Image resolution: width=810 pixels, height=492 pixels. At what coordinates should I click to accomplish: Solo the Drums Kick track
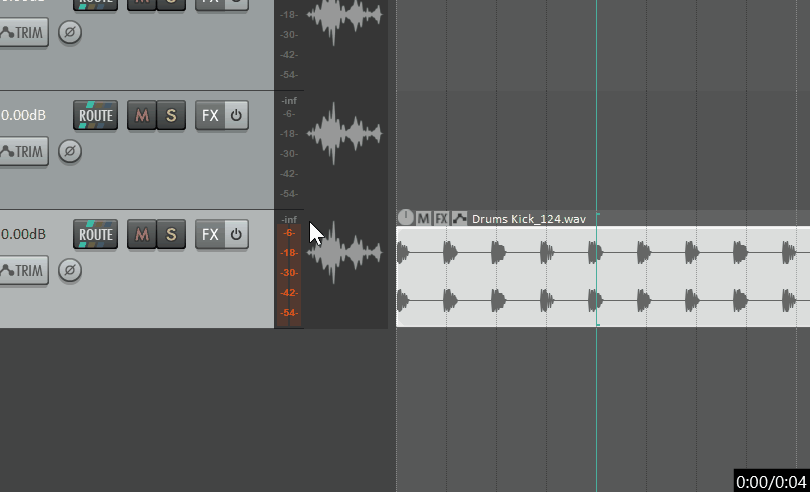click(171, 235)
